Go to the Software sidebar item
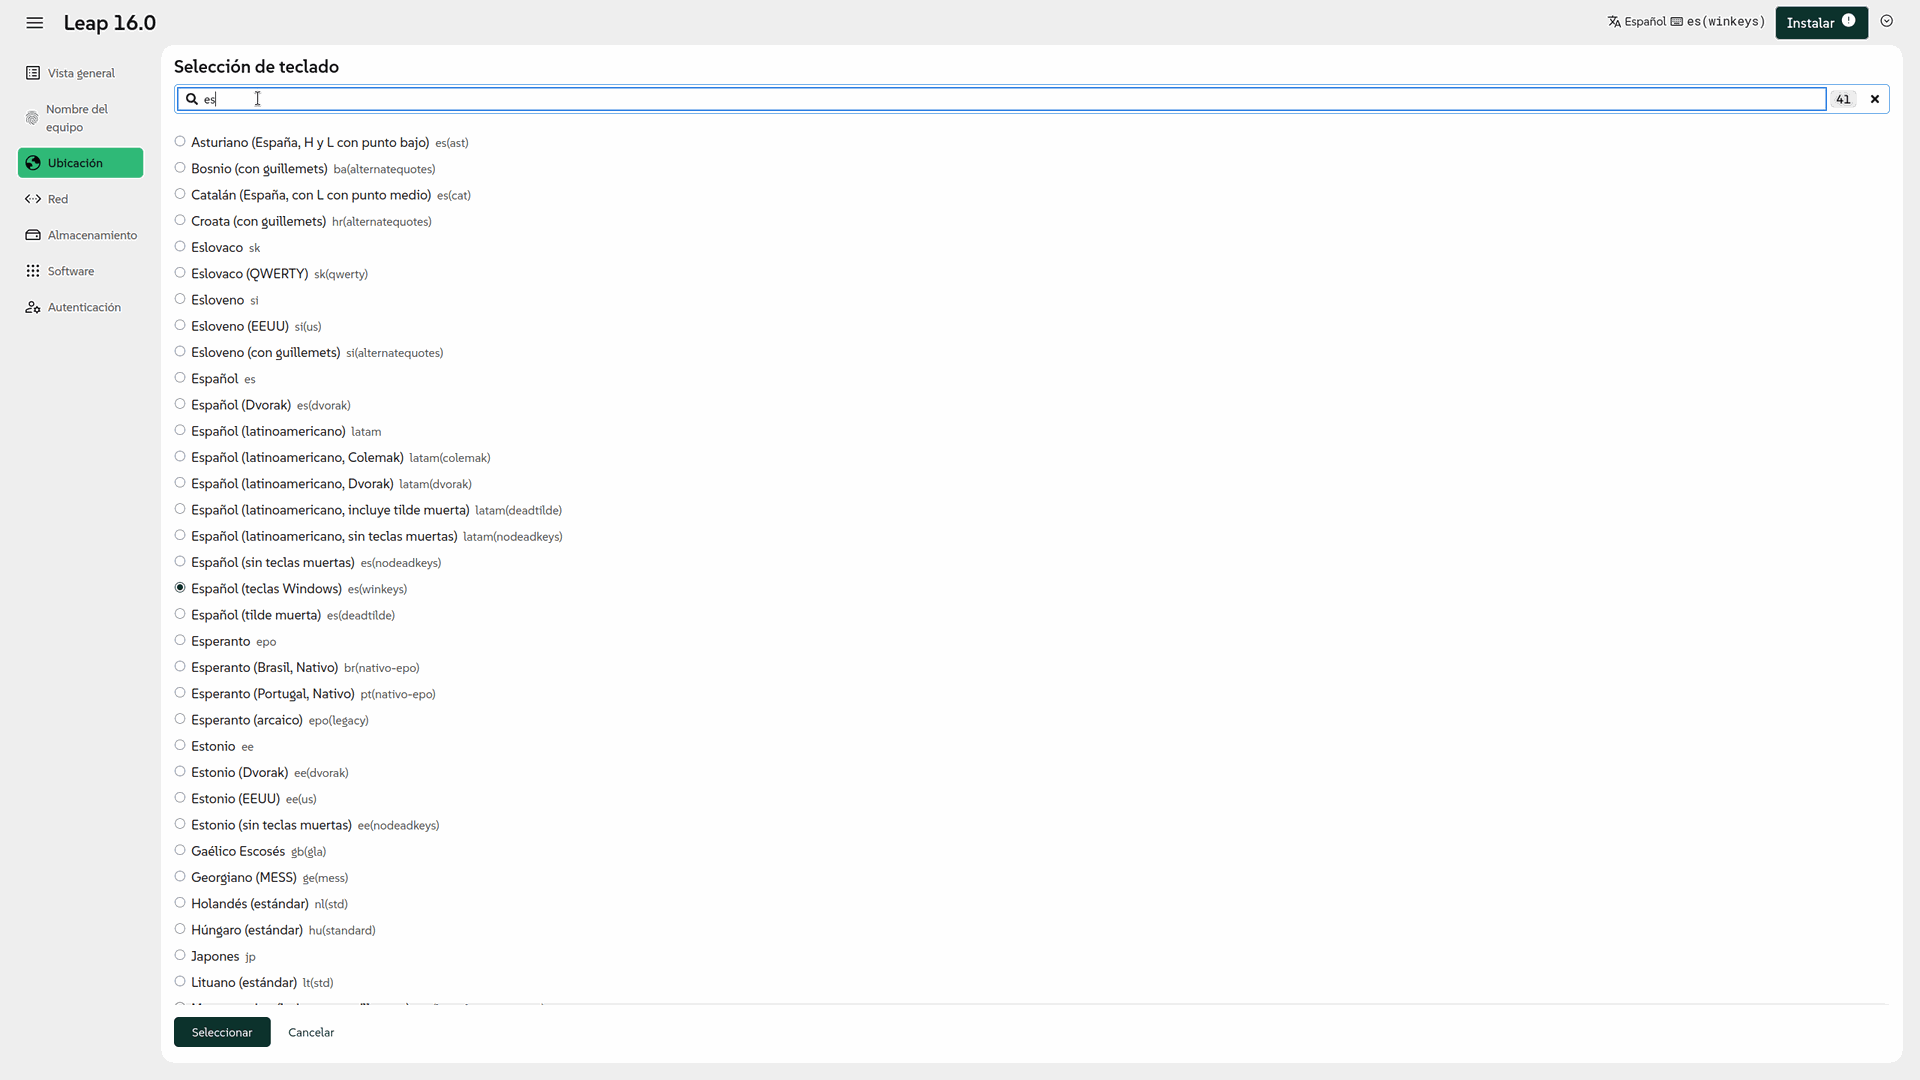The image size is (1920, 1080). pyautogui.click(x=70, y=271)
